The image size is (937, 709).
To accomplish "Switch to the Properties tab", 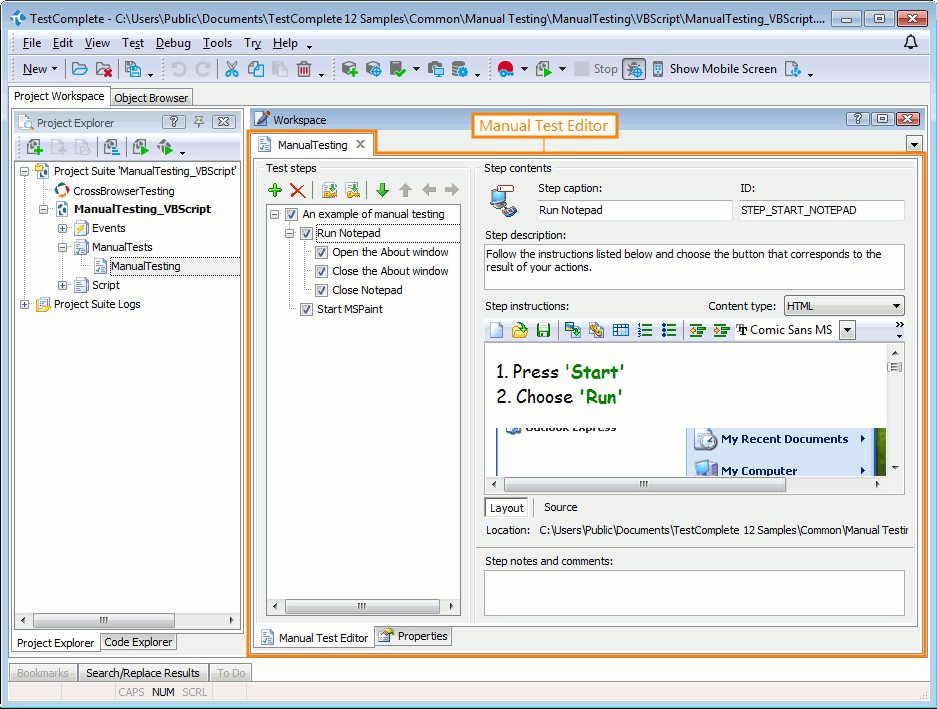I will [x=413, y=636].
